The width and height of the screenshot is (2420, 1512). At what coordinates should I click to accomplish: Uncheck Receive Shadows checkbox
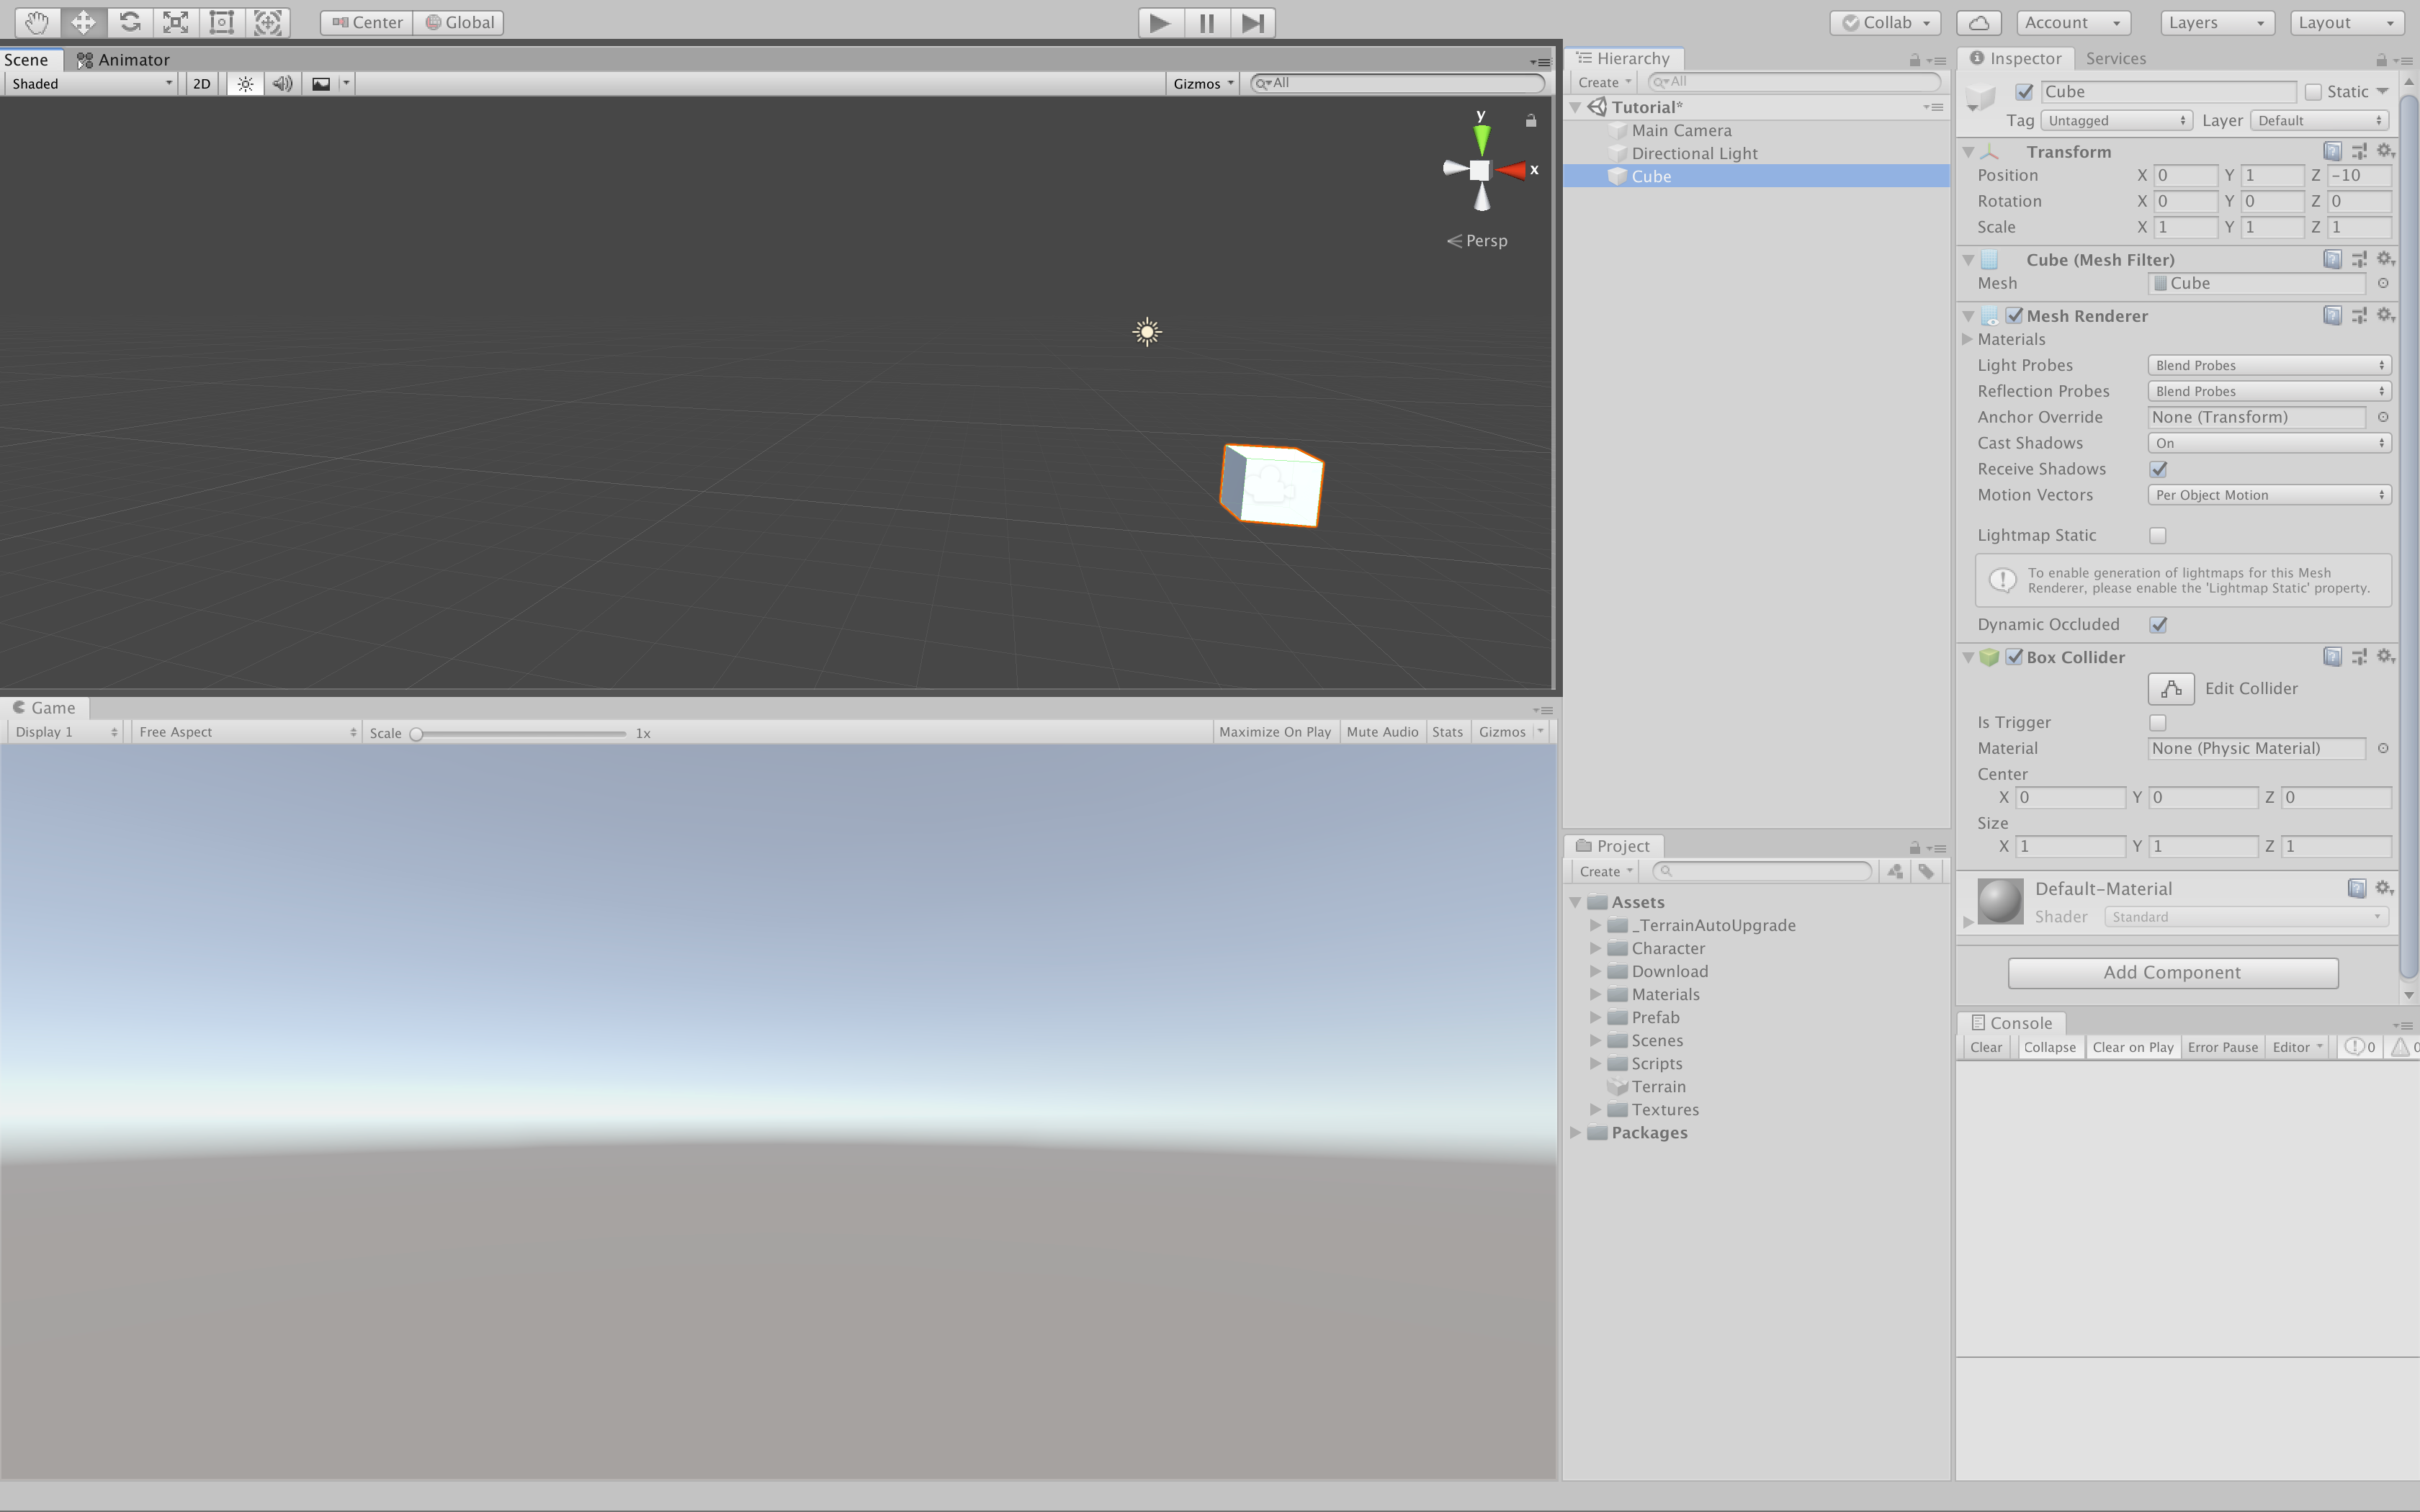(2158, 469)
